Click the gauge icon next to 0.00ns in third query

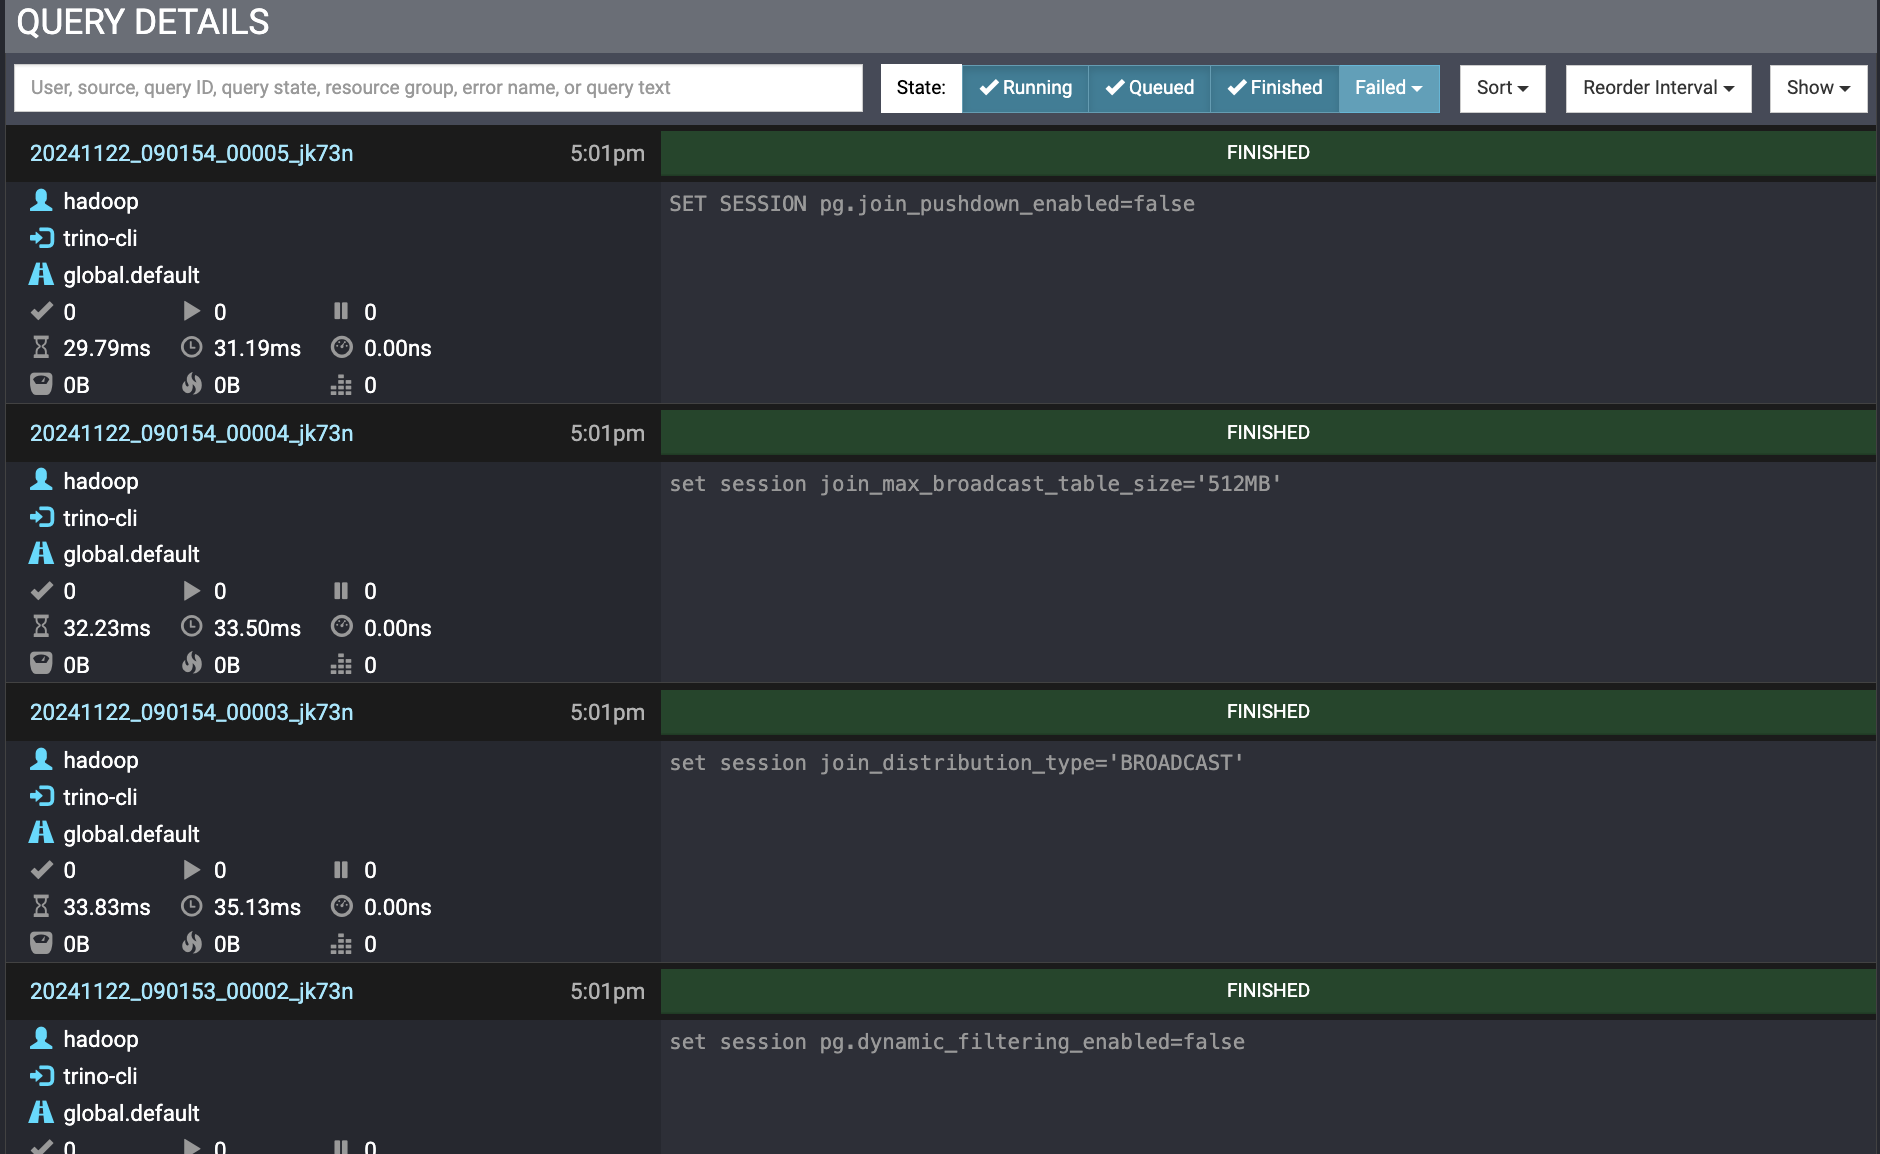pyautogui.click(x=342, y=906)
